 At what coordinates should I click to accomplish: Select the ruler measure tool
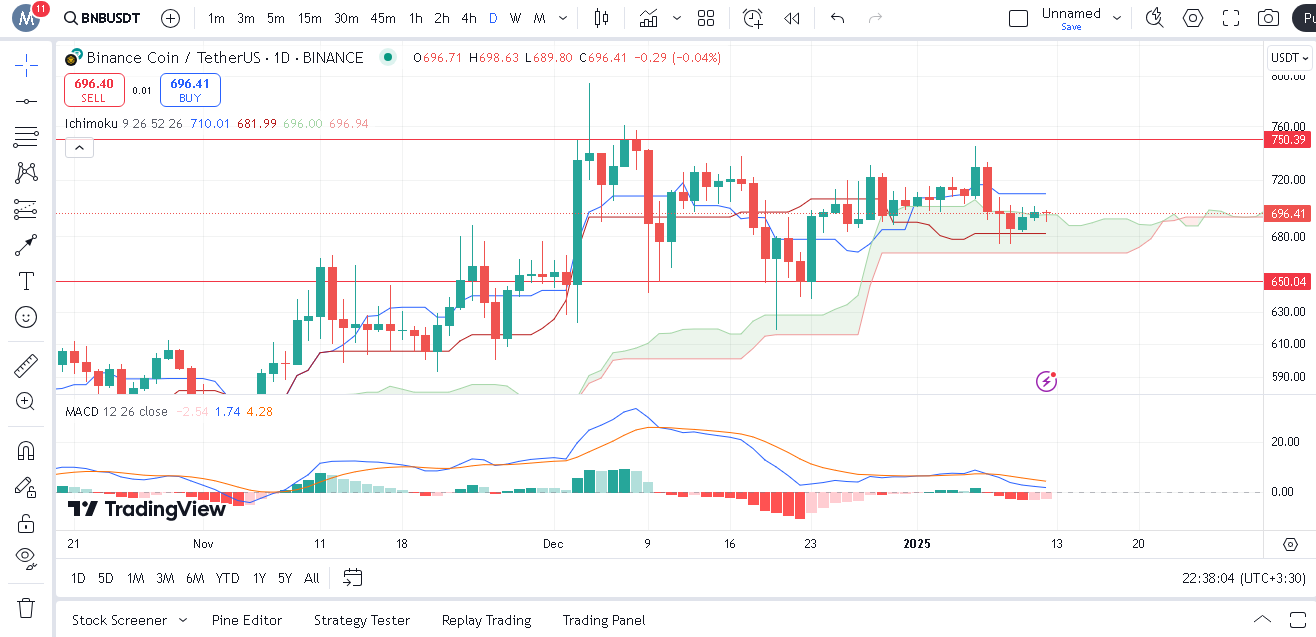point(26,366)
